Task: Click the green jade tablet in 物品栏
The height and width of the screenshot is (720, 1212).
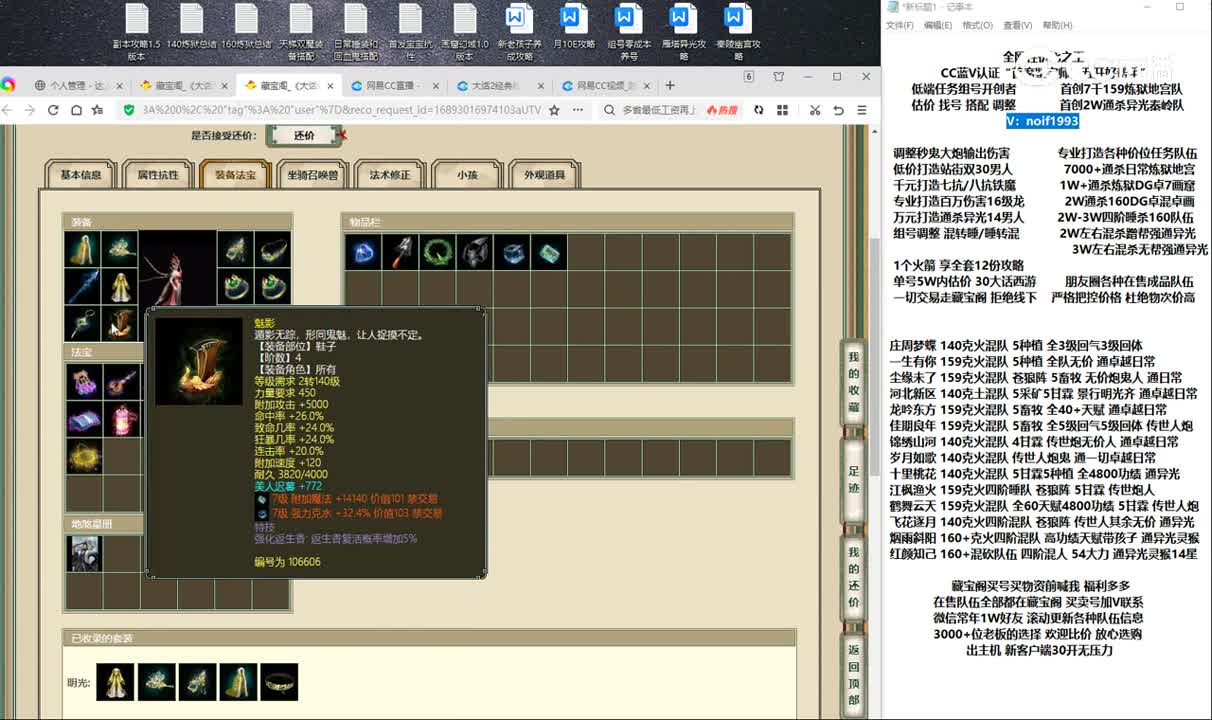Action: pos(549,252)
